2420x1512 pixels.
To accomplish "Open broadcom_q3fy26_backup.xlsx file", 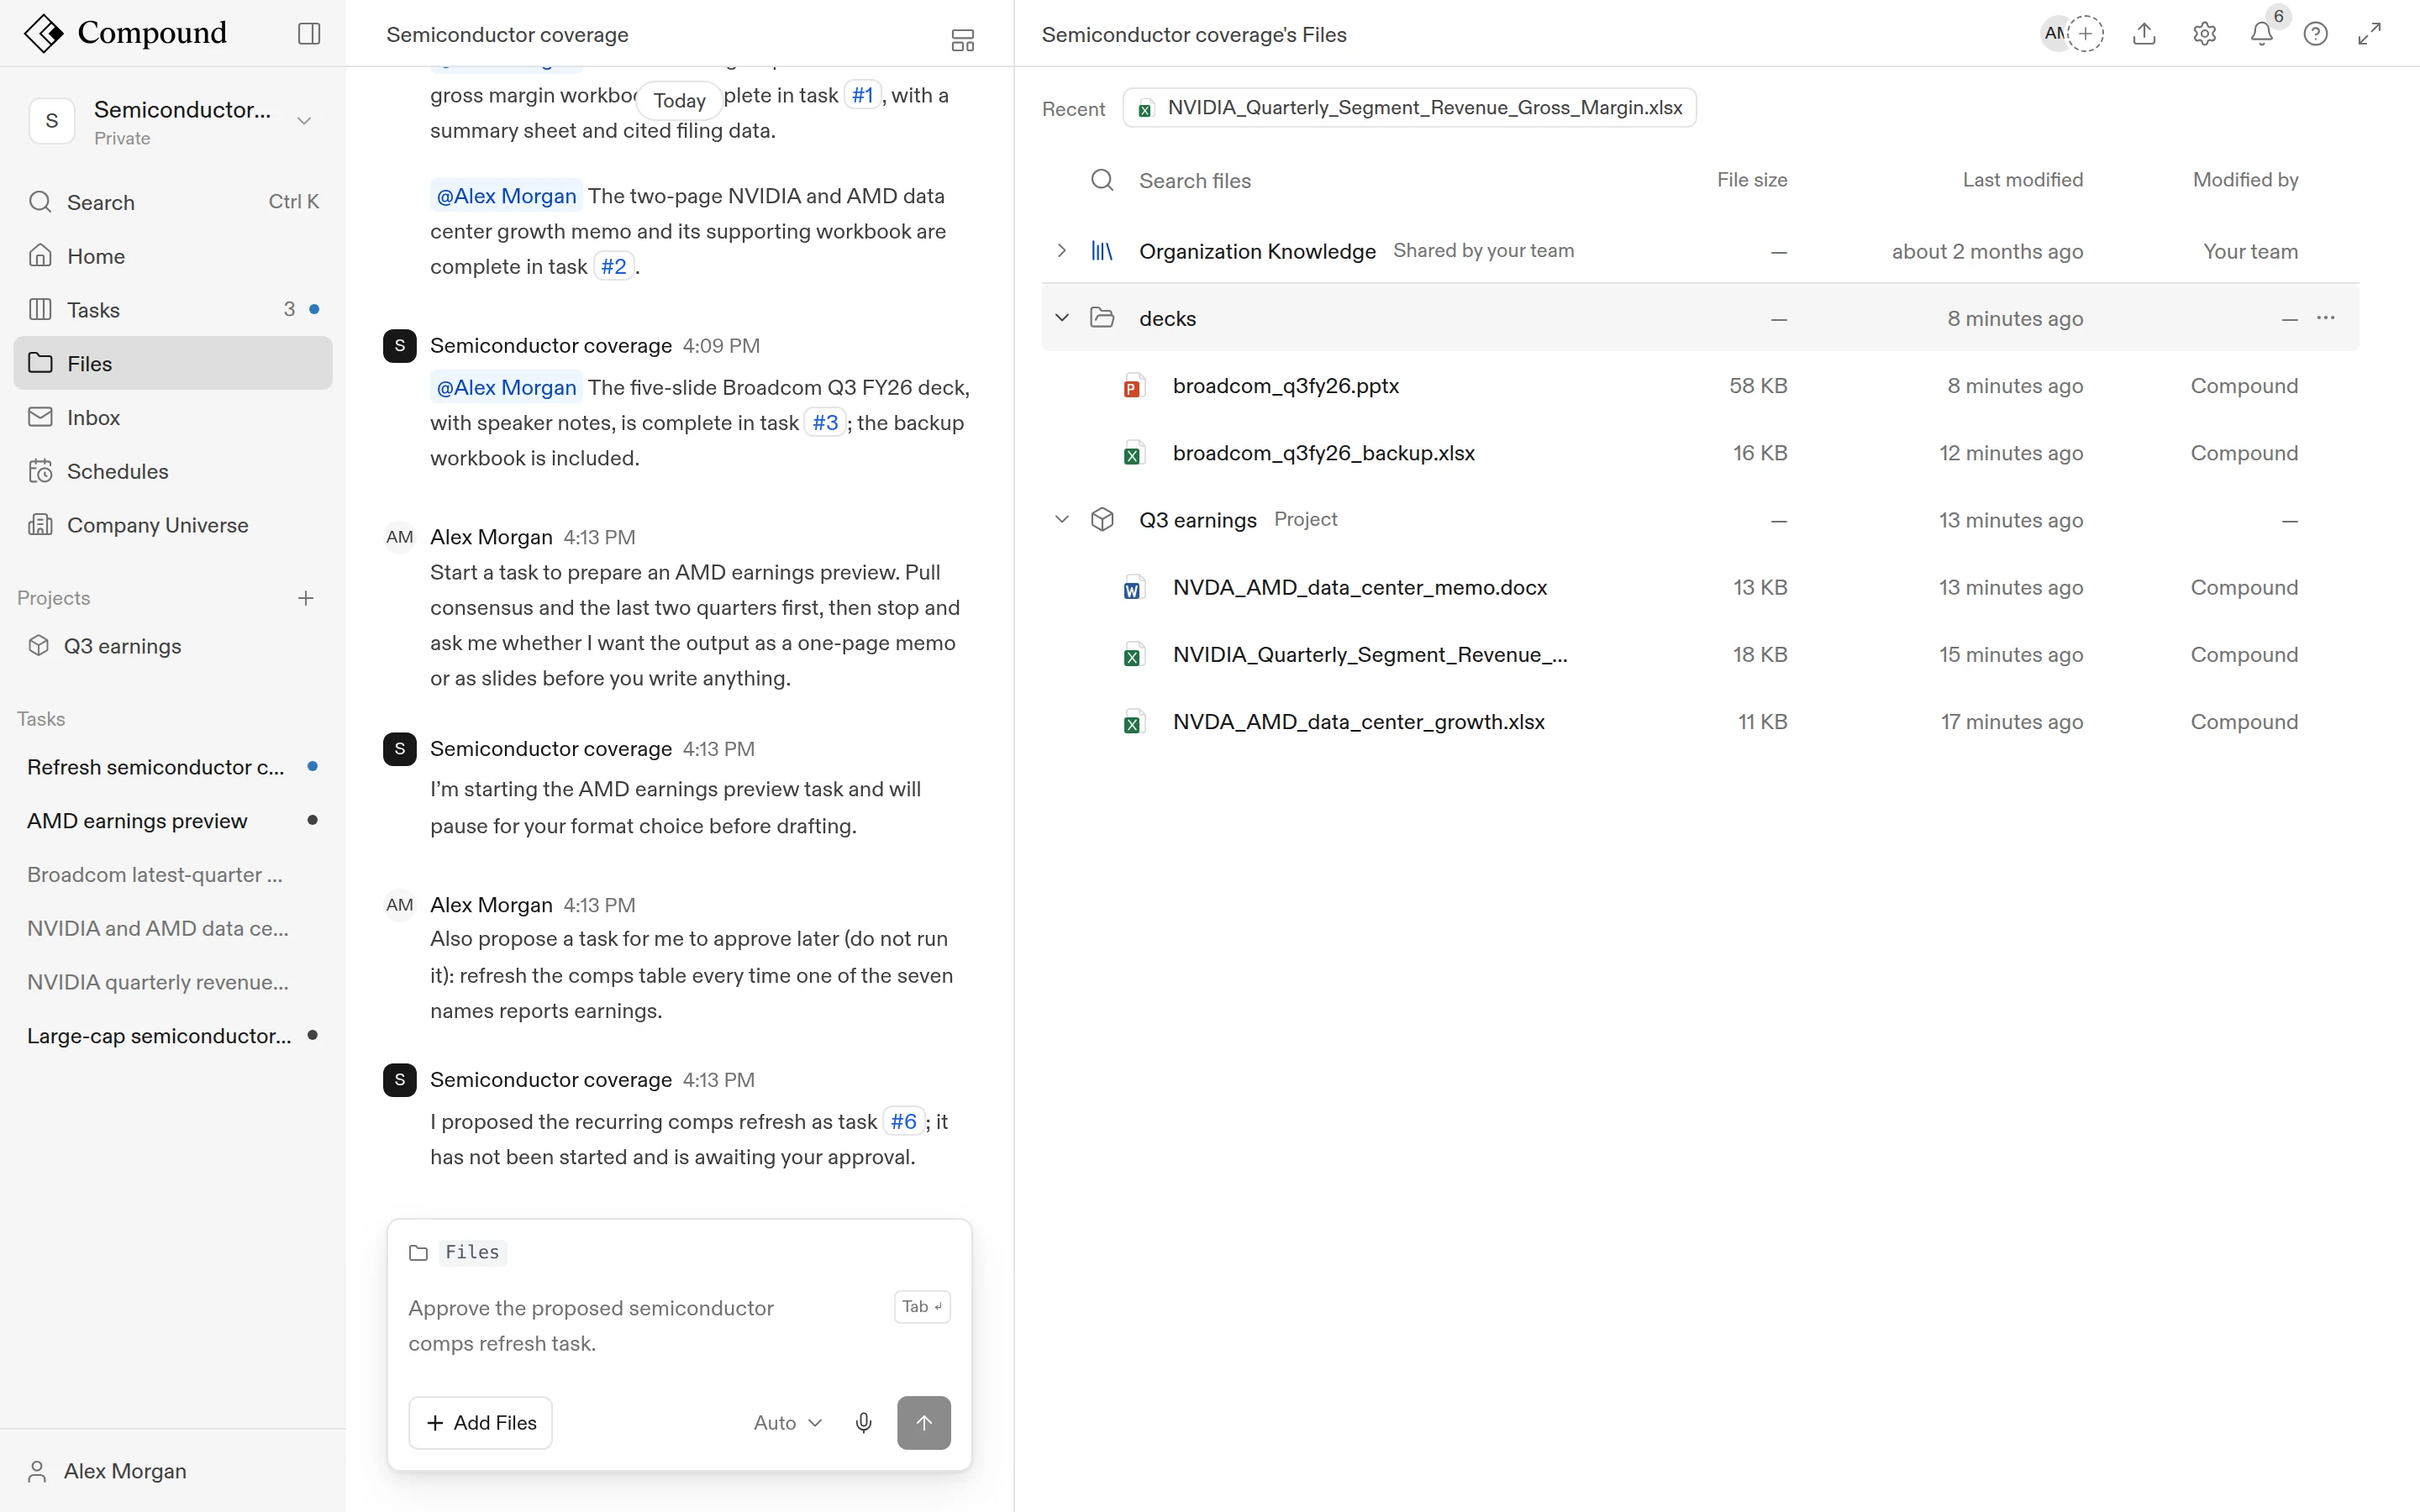I will pyautogui.click(x=1324, y=453).
